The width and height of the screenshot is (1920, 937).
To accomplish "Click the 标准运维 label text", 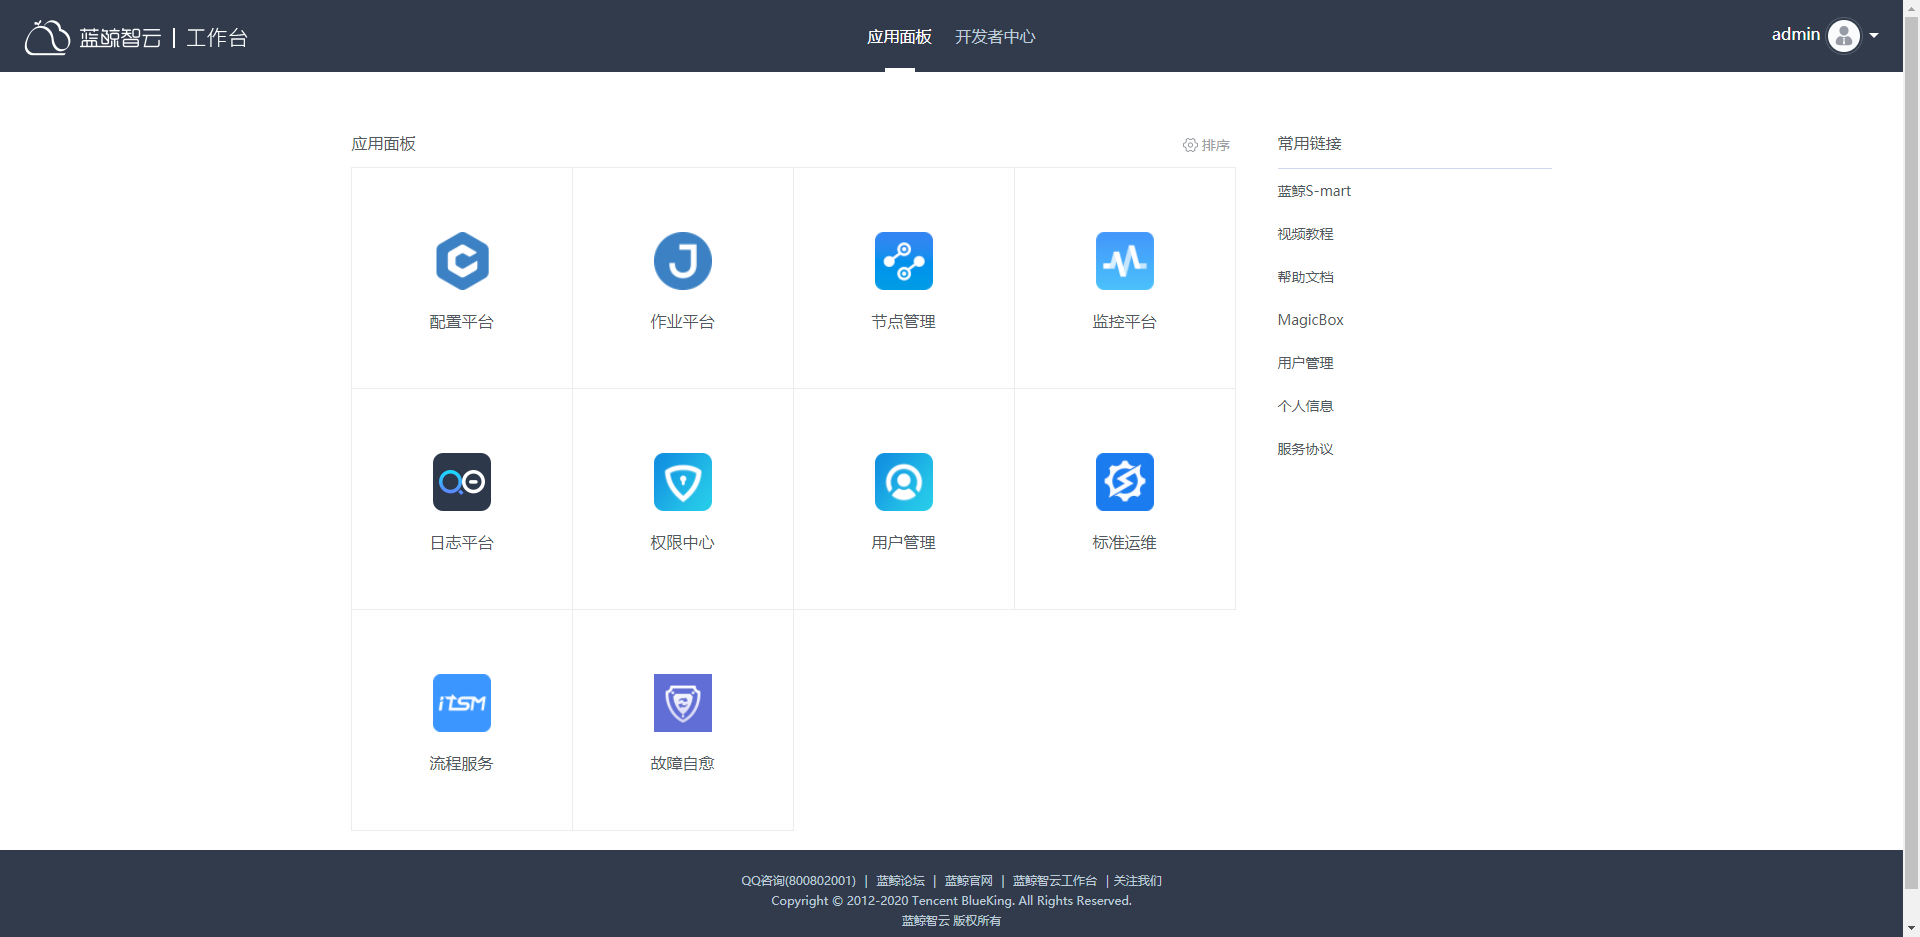I will click(x=1125, y=543).
